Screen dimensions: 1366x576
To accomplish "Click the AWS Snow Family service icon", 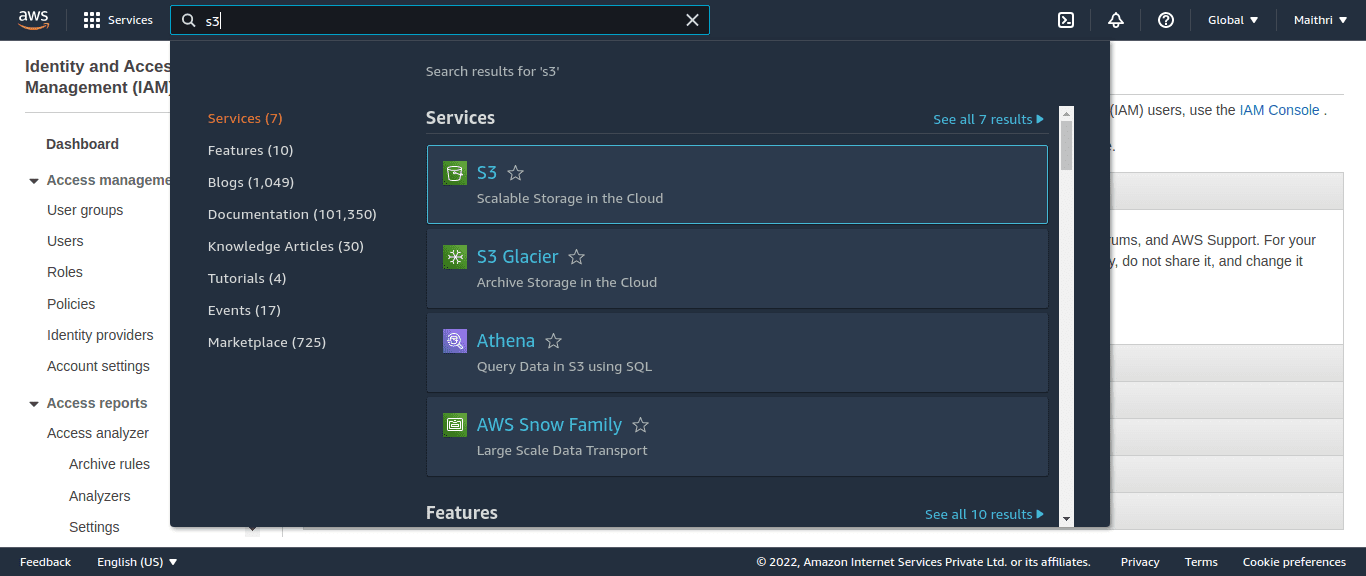I will (455, 425).
